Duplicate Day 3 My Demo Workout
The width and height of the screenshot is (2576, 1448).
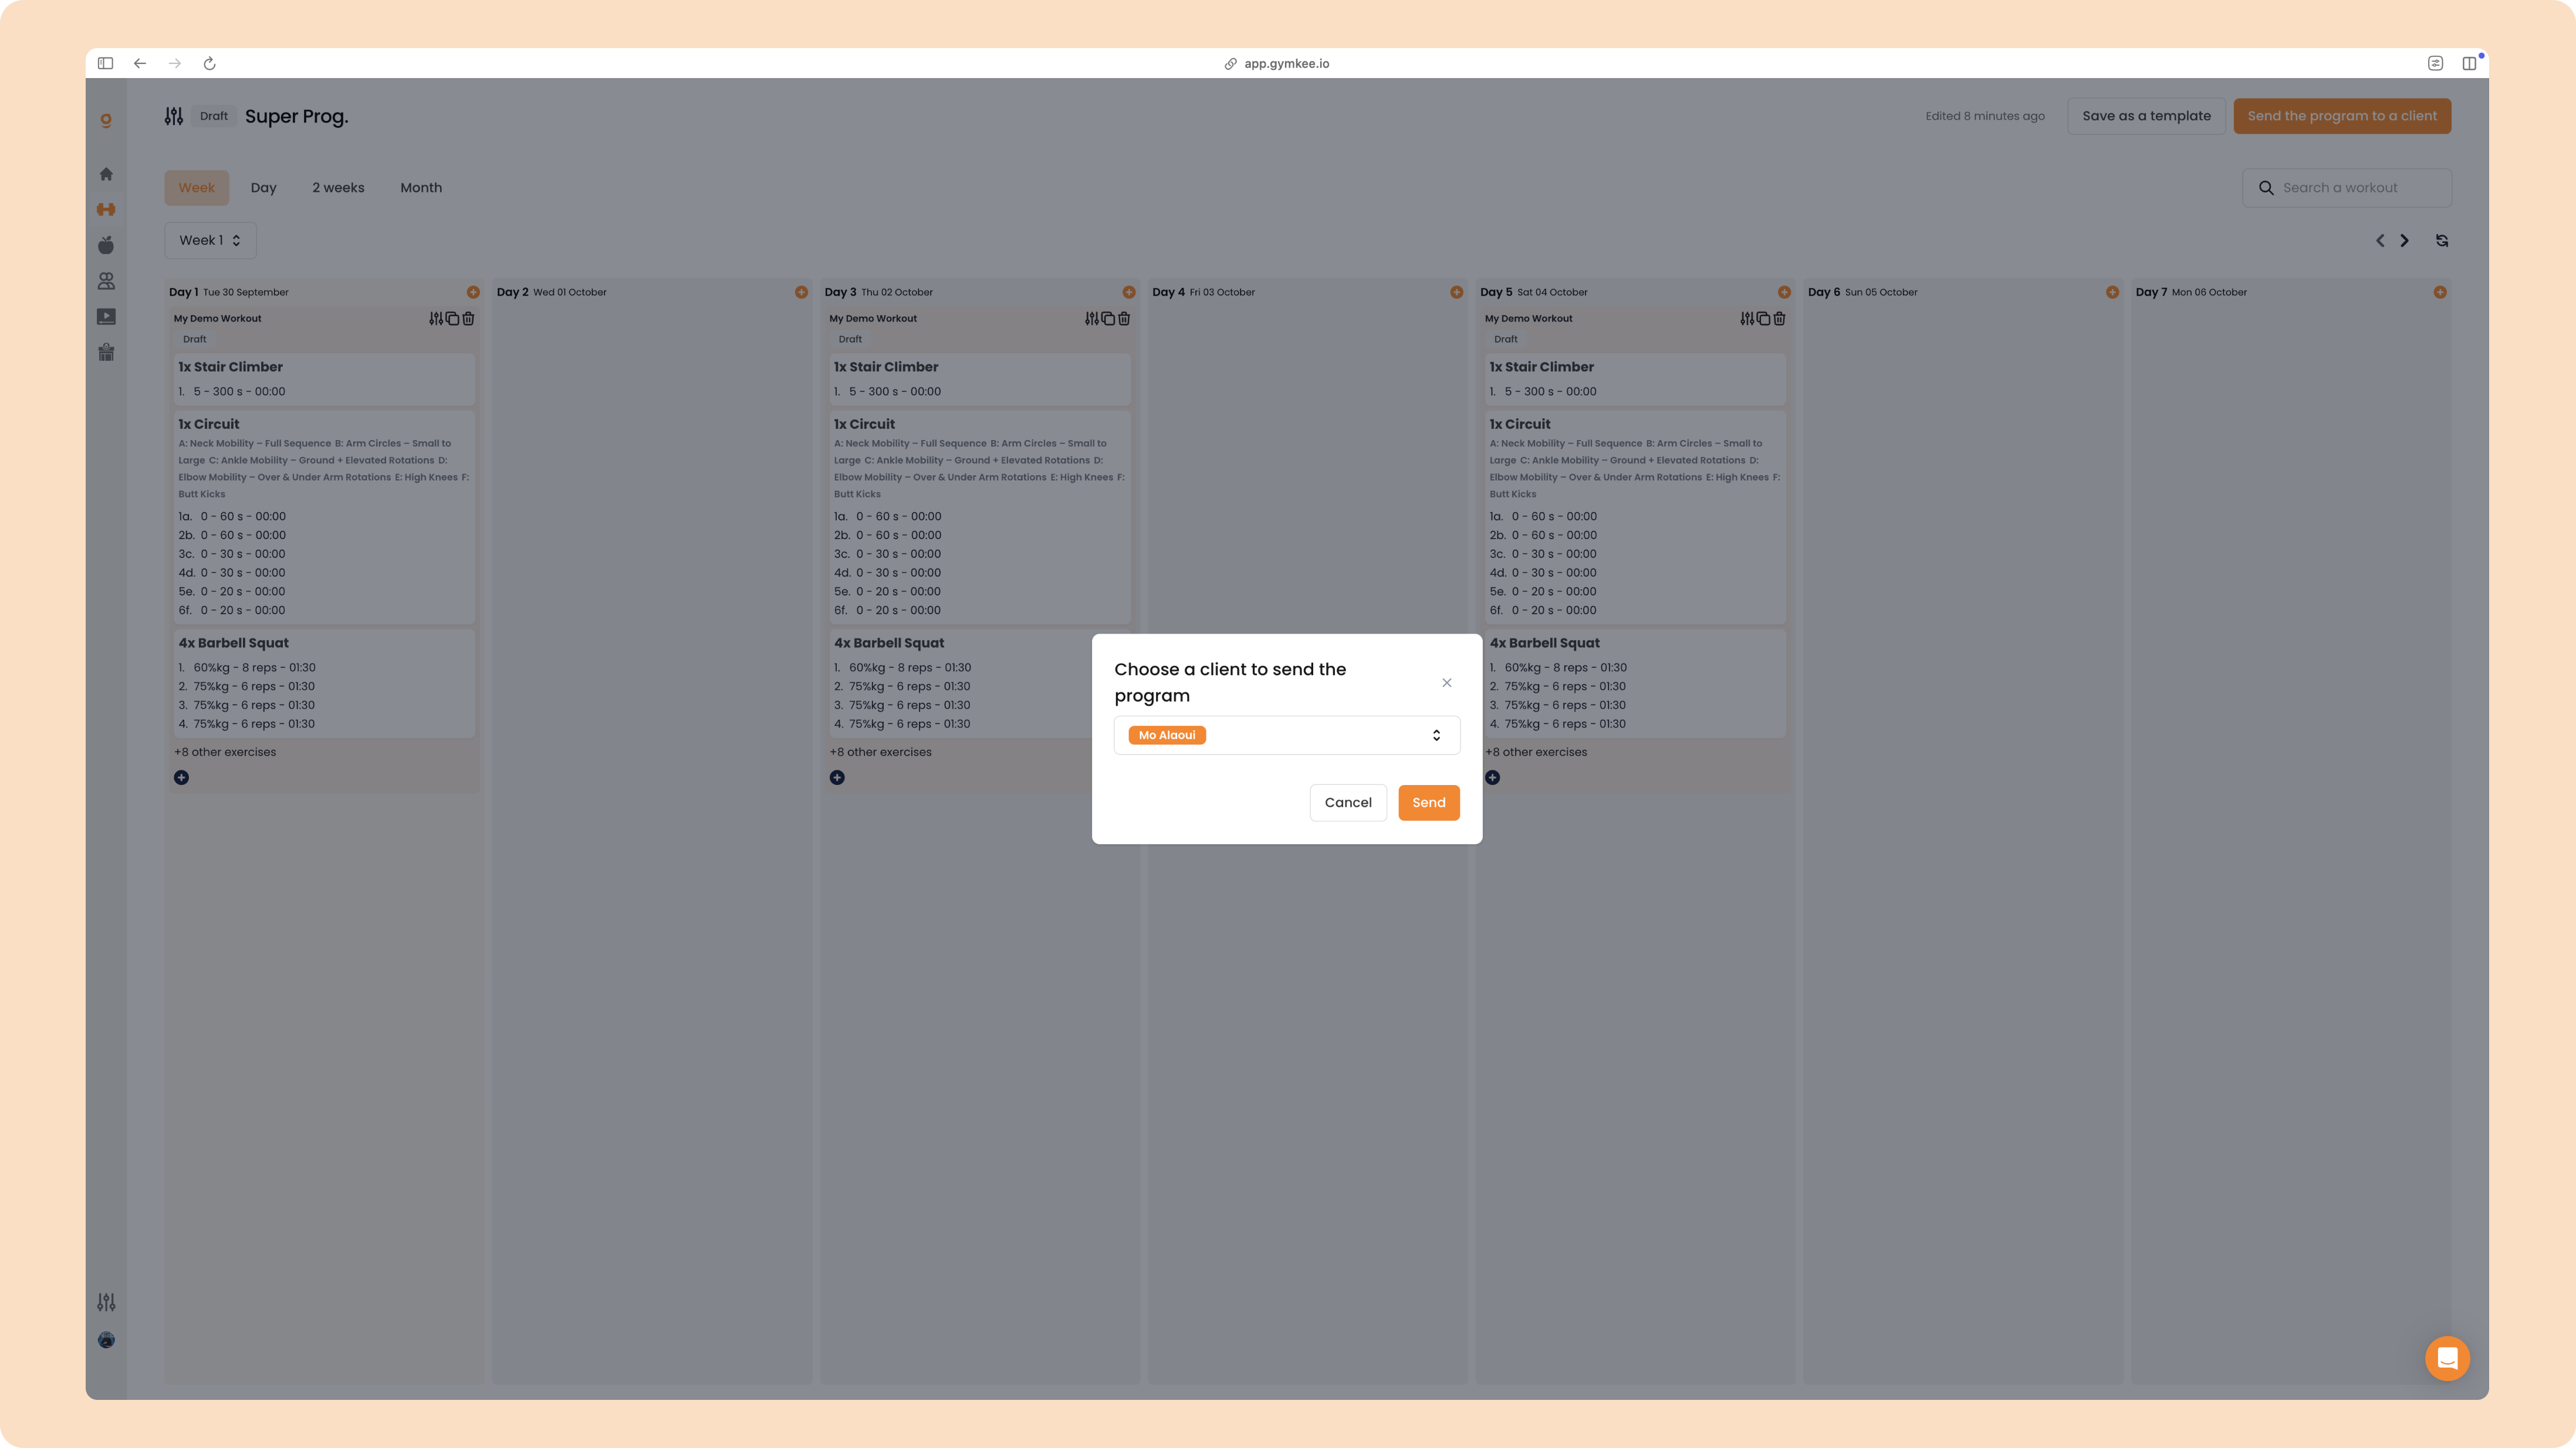(1108, 318)
